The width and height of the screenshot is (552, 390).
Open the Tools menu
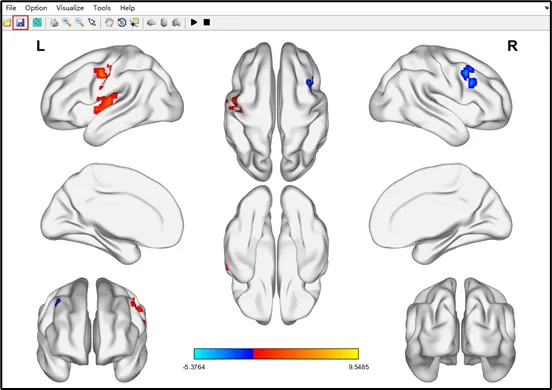(x=102, y=8)
